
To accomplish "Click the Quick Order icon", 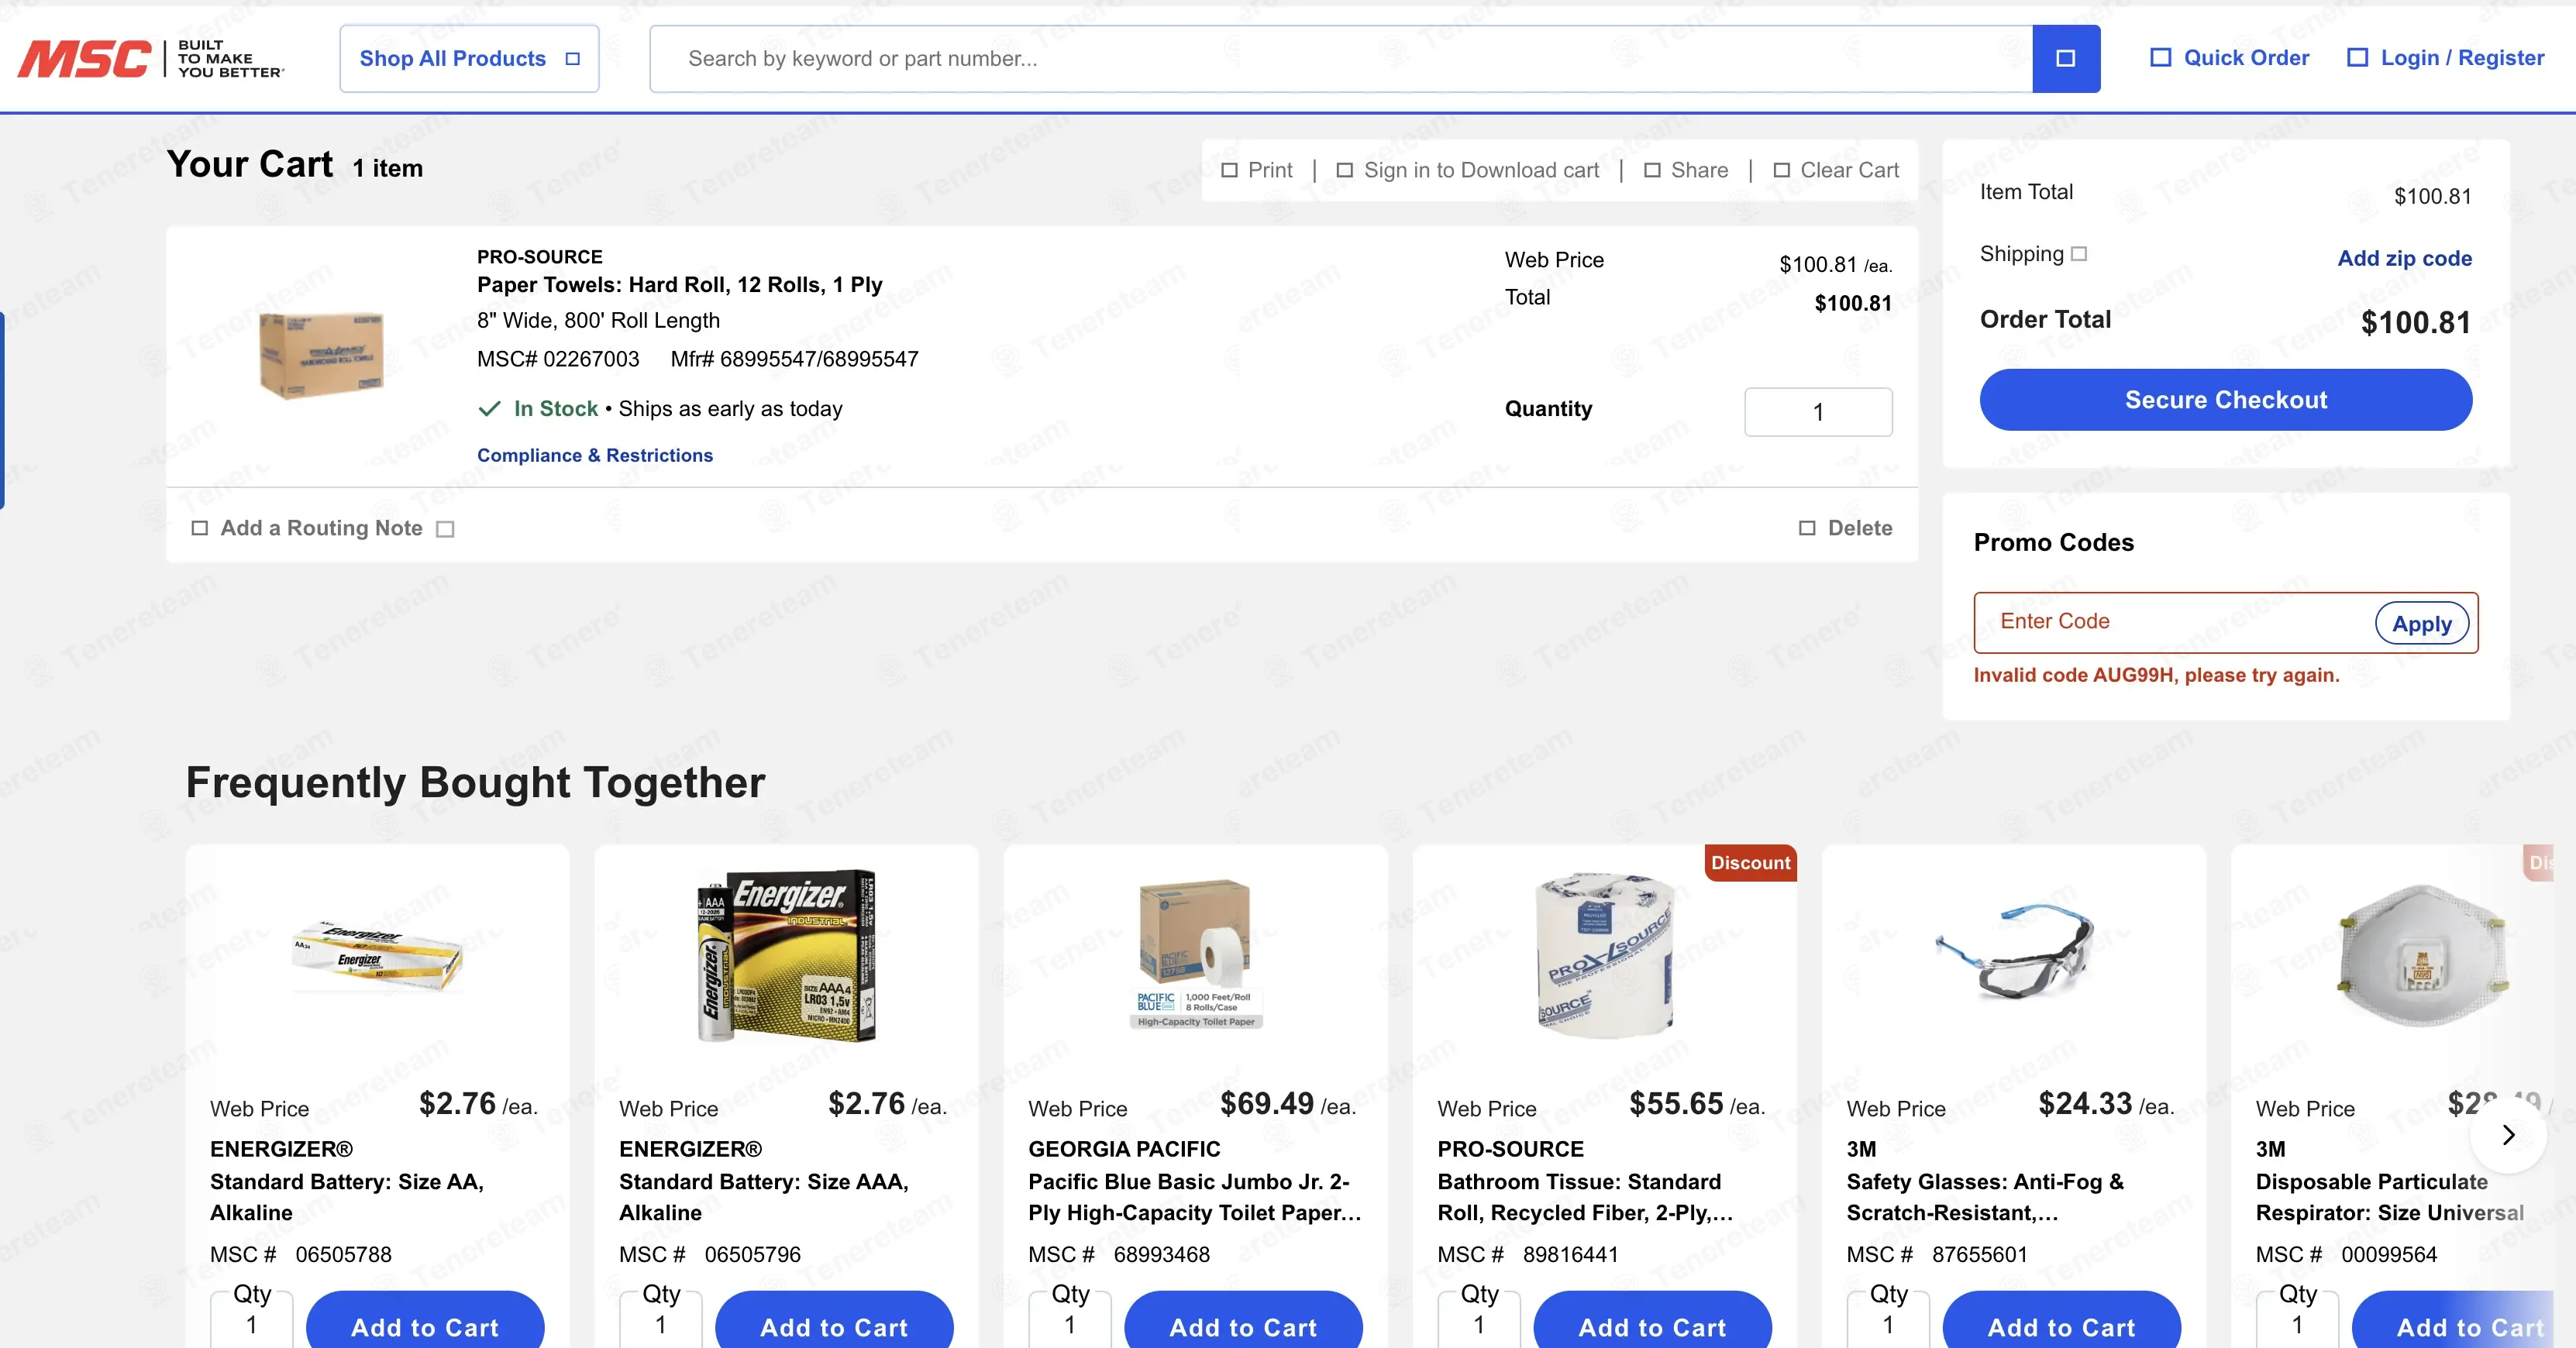I will click(x=2160, y=58).
